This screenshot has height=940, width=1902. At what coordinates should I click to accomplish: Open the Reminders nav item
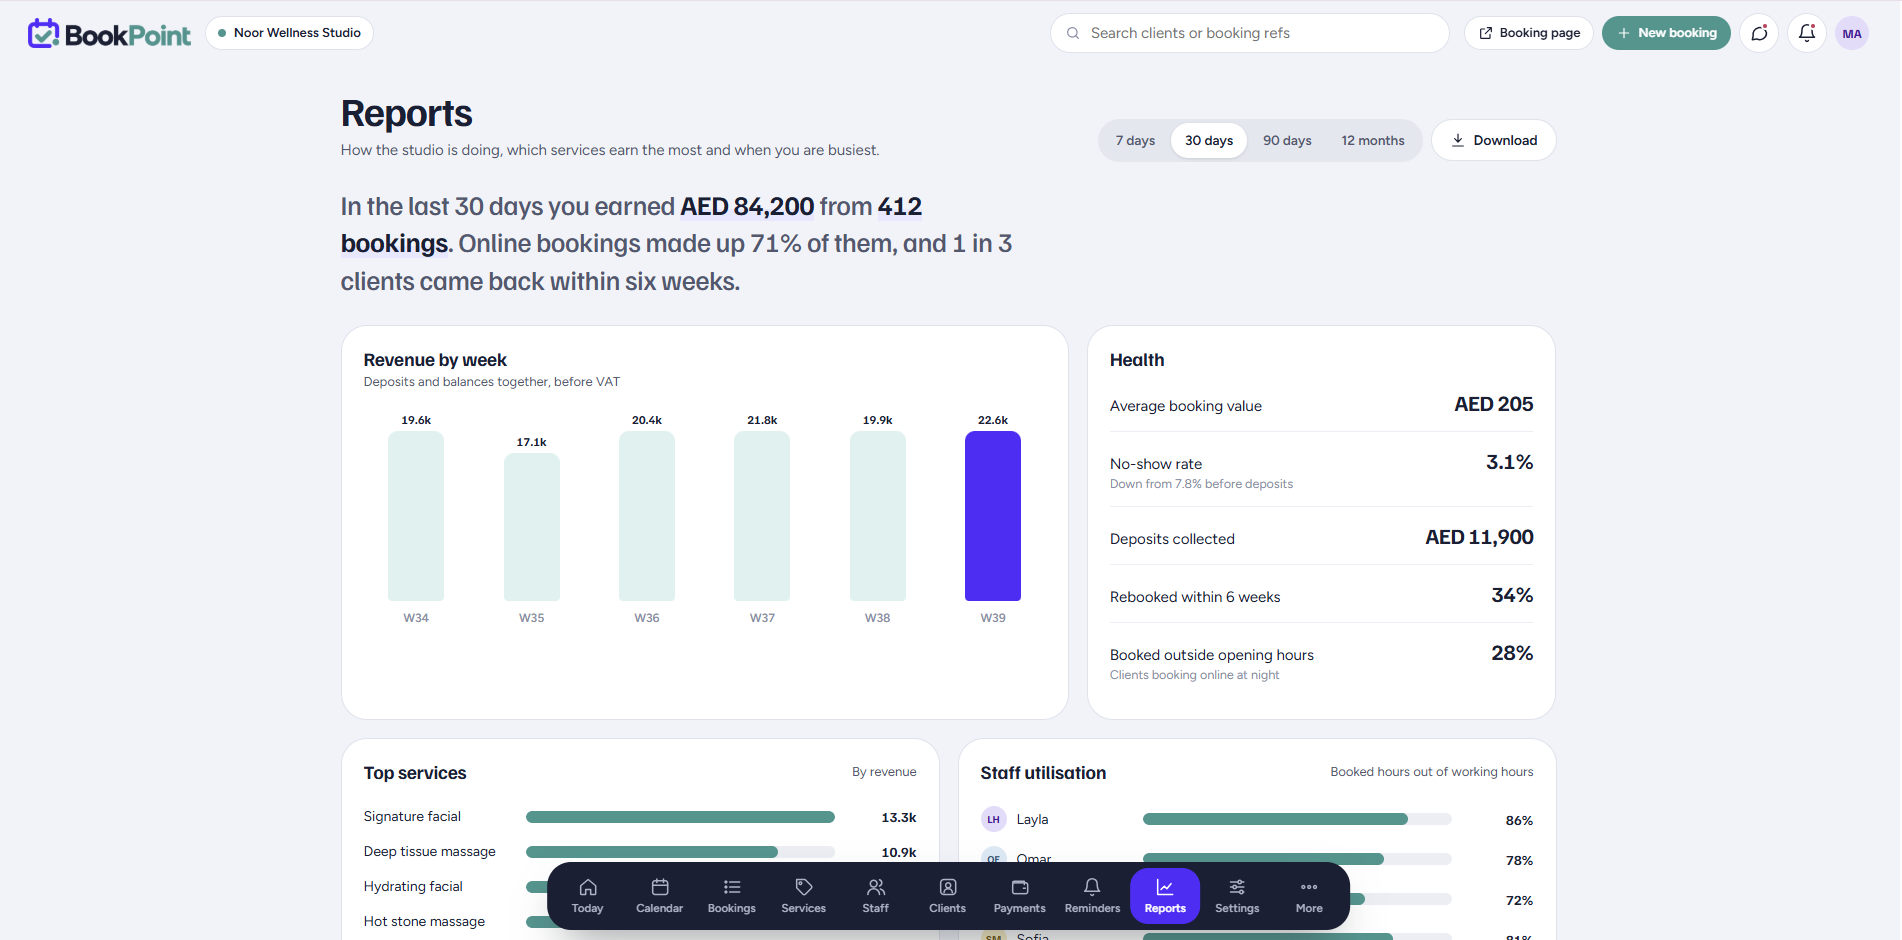(1092, 896)
